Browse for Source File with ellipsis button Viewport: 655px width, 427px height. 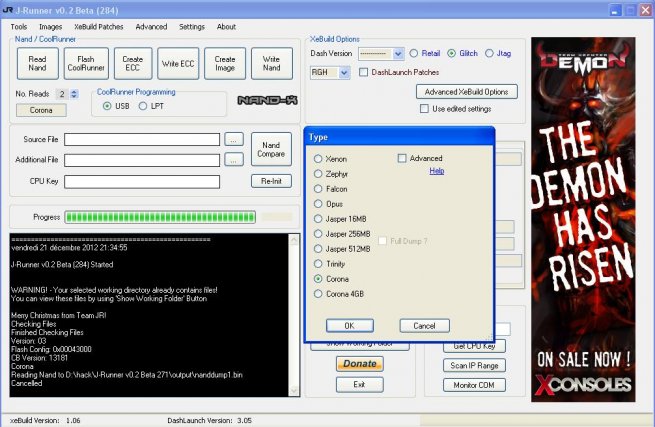pos(233,139)
